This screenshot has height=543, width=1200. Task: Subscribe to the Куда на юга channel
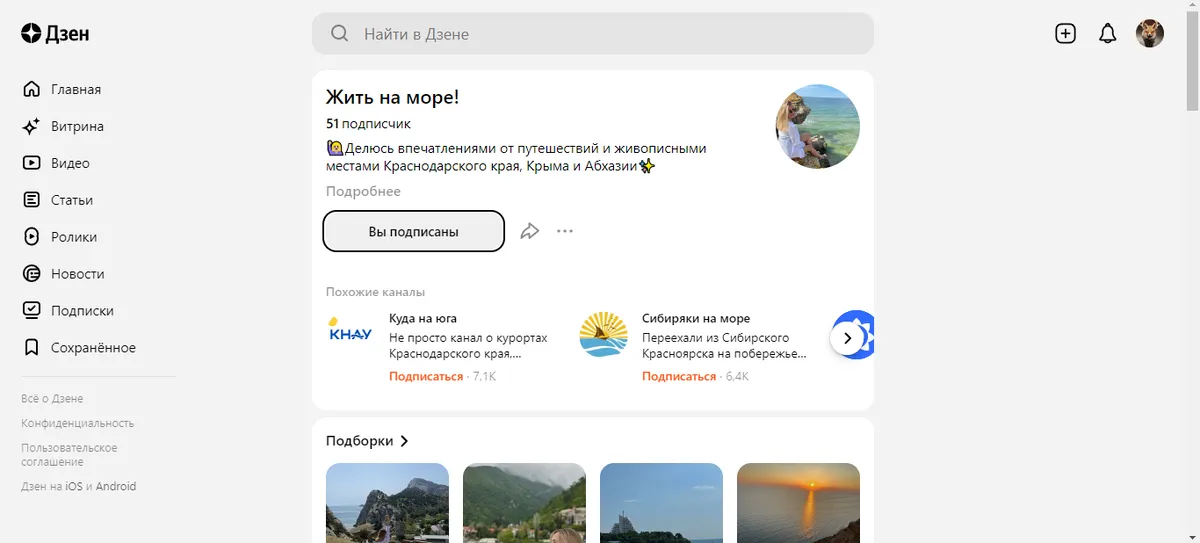426,377
